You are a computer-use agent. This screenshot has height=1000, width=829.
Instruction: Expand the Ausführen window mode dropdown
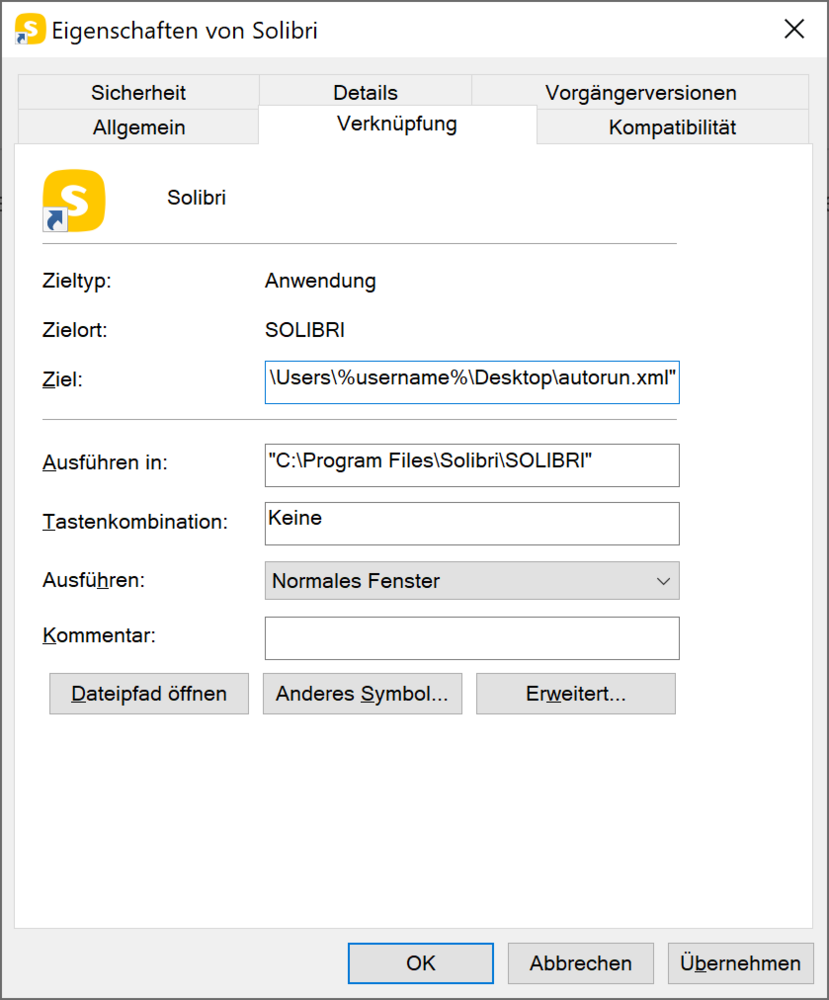click(x=472, y=580)
